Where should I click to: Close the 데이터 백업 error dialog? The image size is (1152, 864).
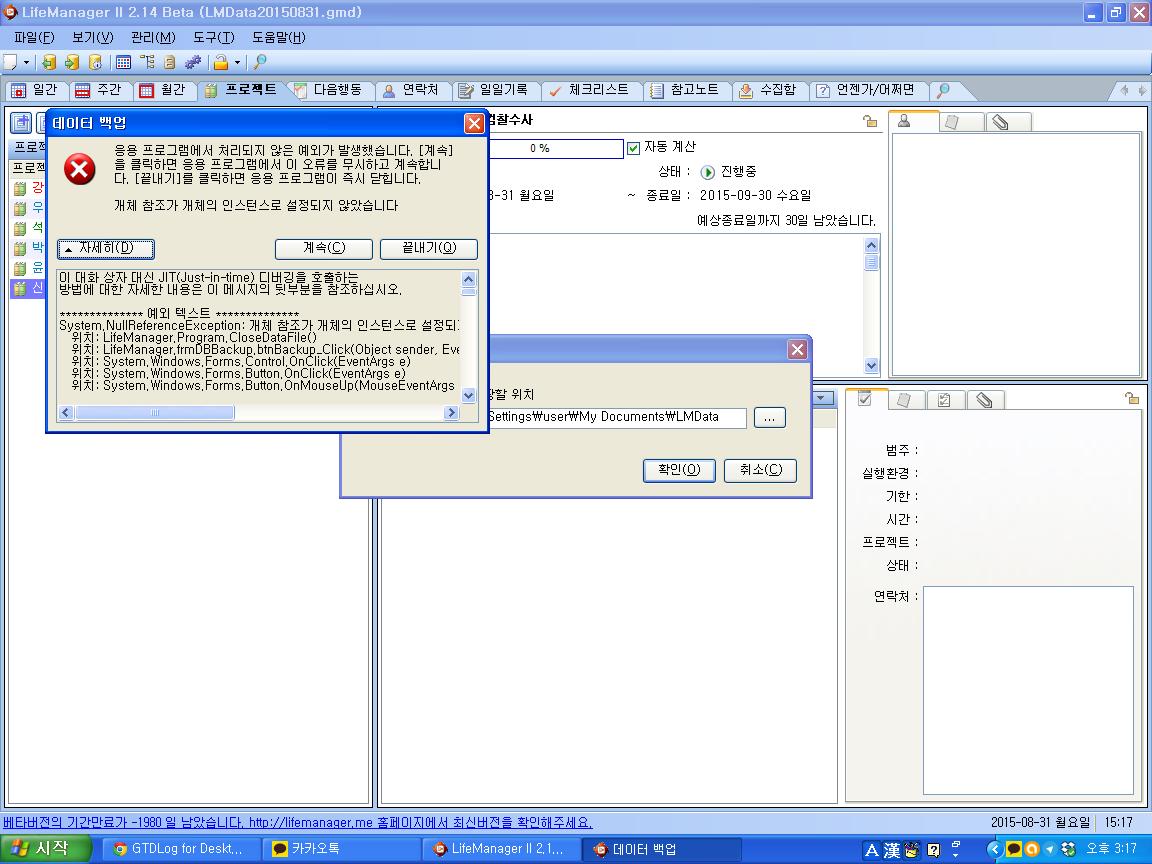(474, 123)
